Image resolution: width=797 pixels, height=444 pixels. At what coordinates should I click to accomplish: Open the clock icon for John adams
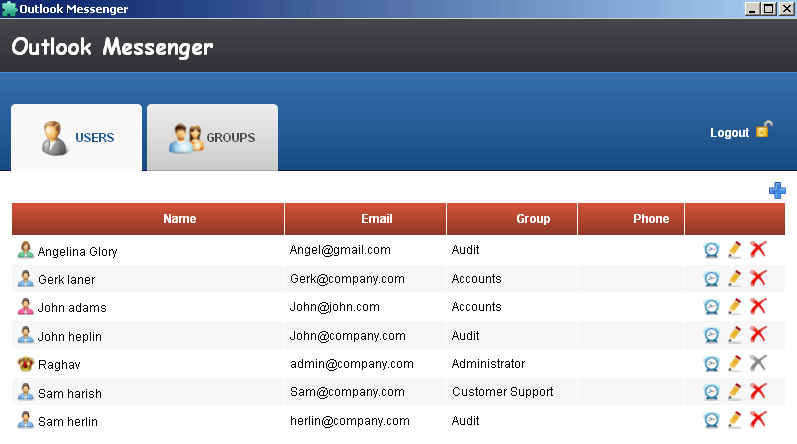711,306
